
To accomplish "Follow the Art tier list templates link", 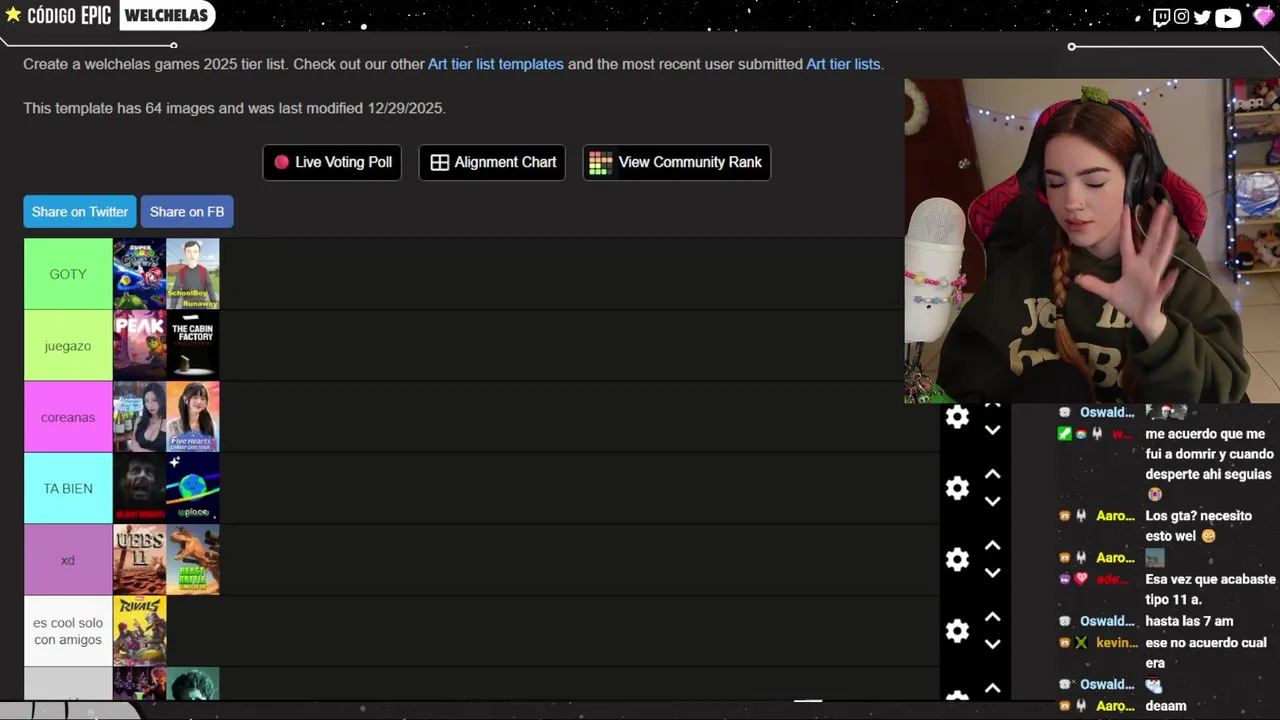I will pyautogui.click(x=496, y=64).
